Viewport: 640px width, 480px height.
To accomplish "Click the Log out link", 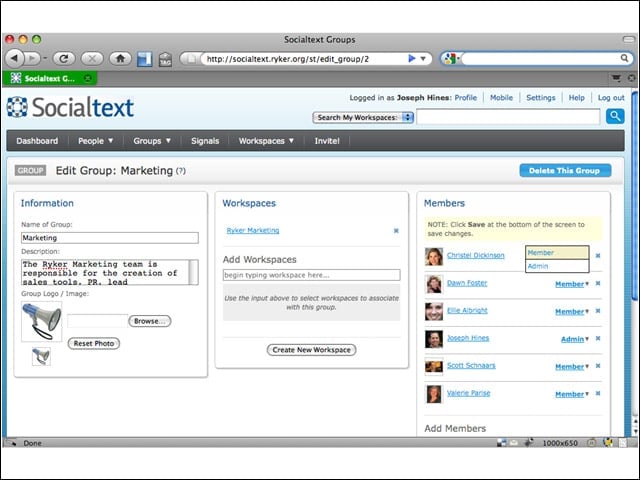I will (x=611, y=98).
